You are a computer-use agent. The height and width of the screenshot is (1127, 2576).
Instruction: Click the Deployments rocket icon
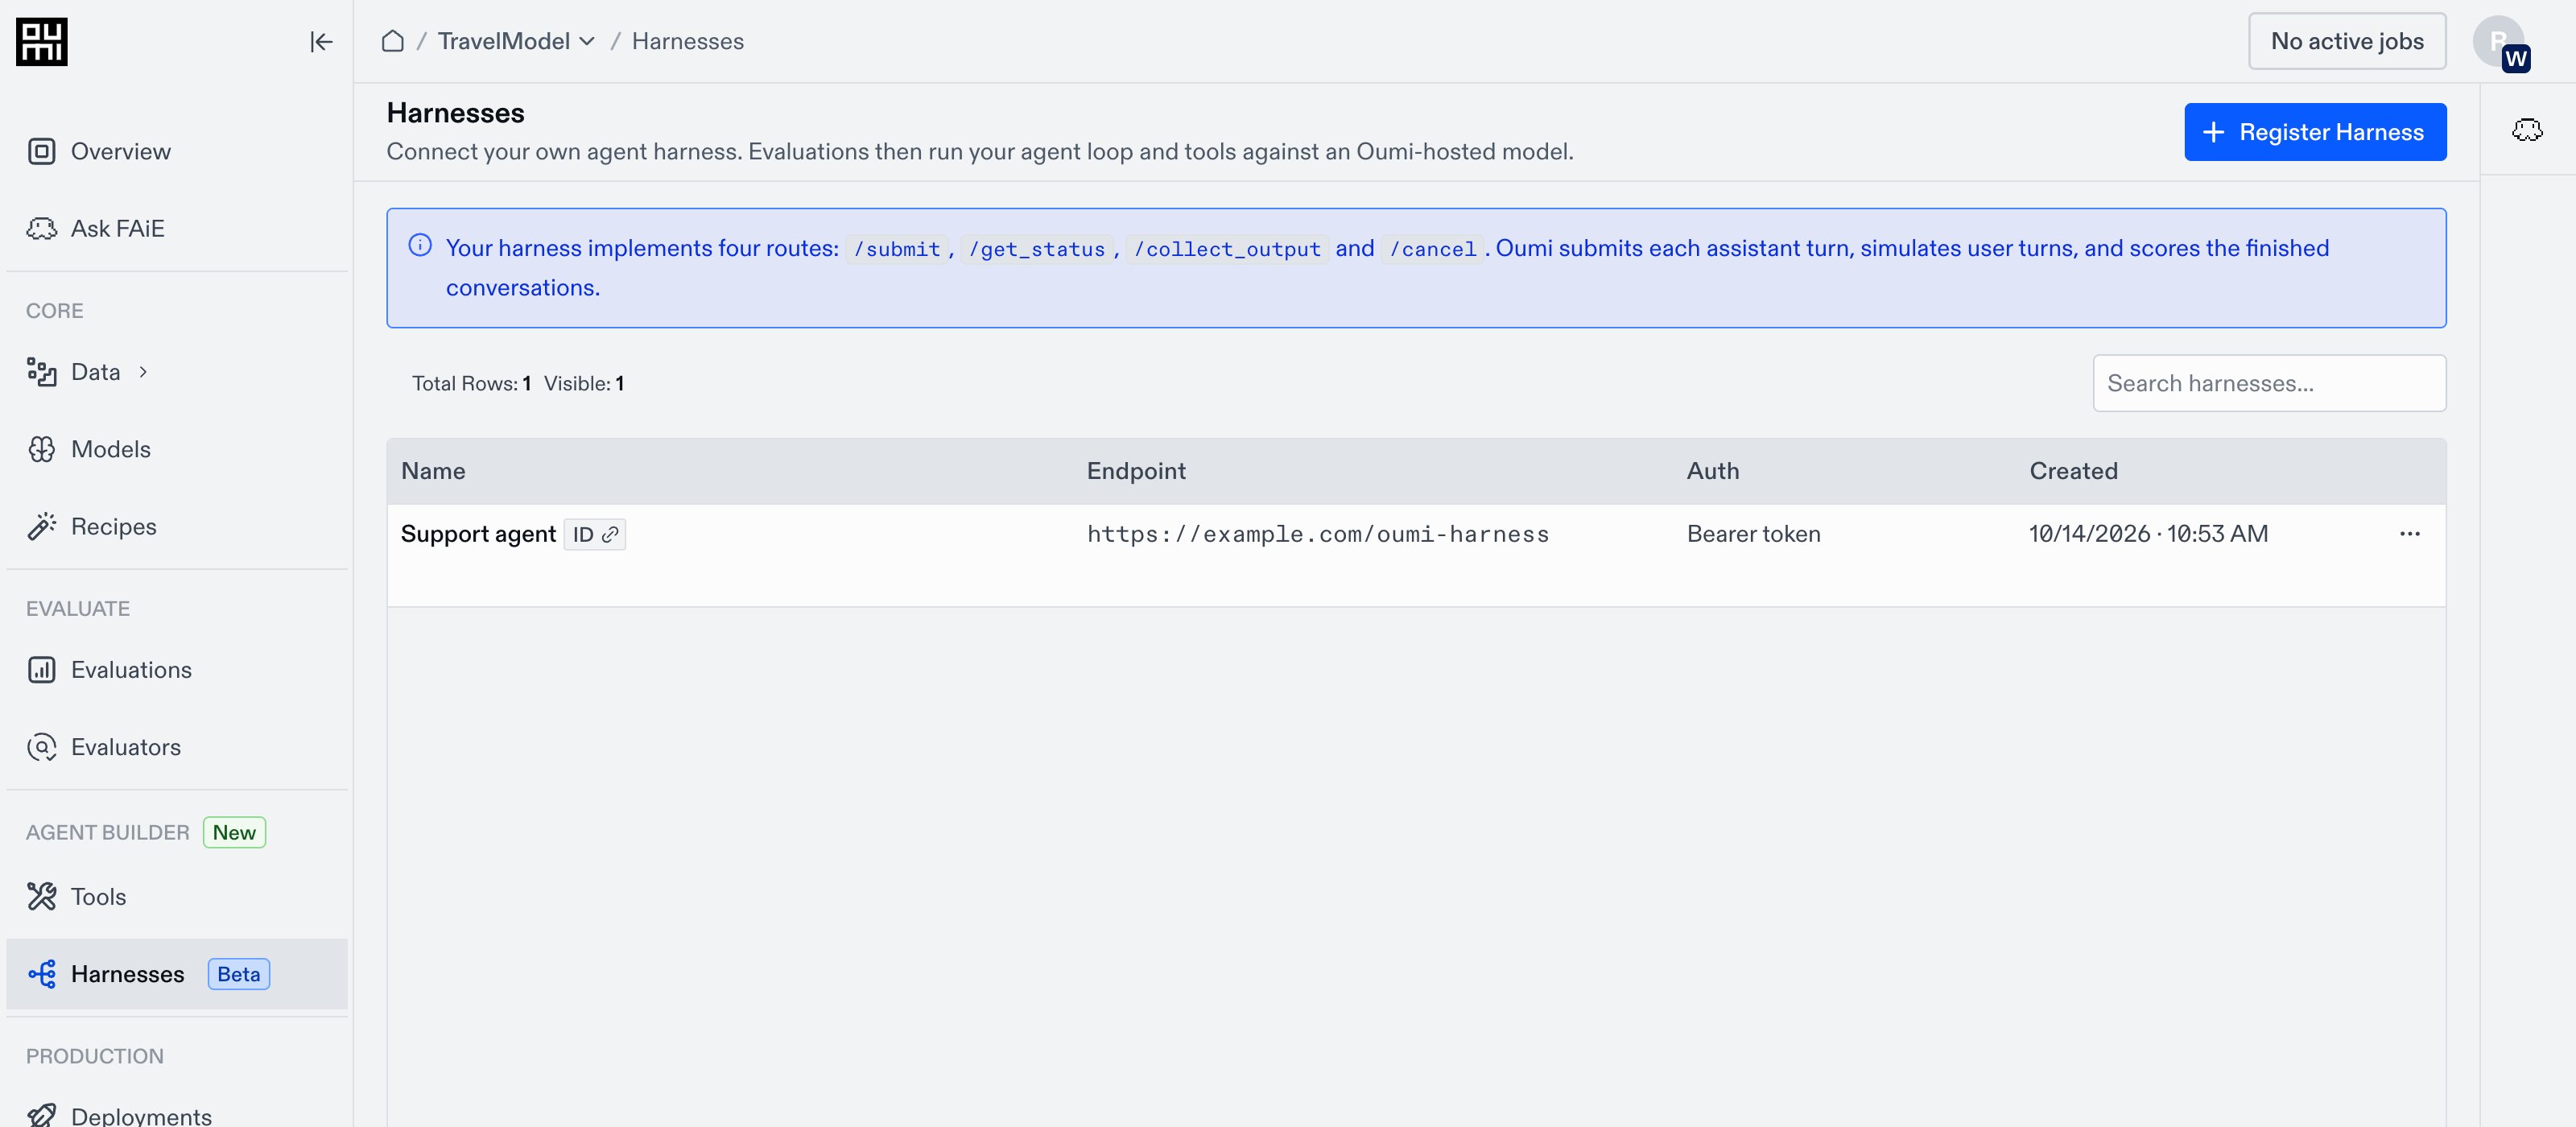click(x=42, y=1115)
